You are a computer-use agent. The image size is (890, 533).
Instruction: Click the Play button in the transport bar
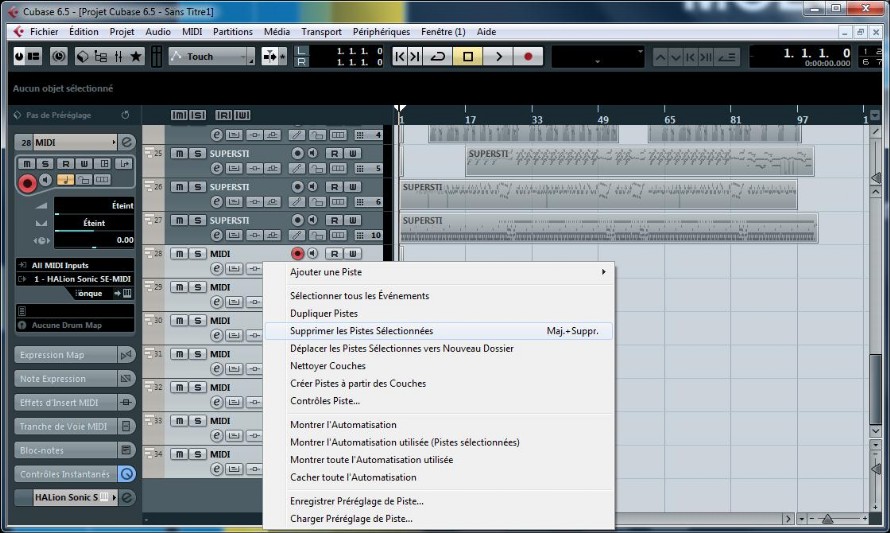point(498,56)
